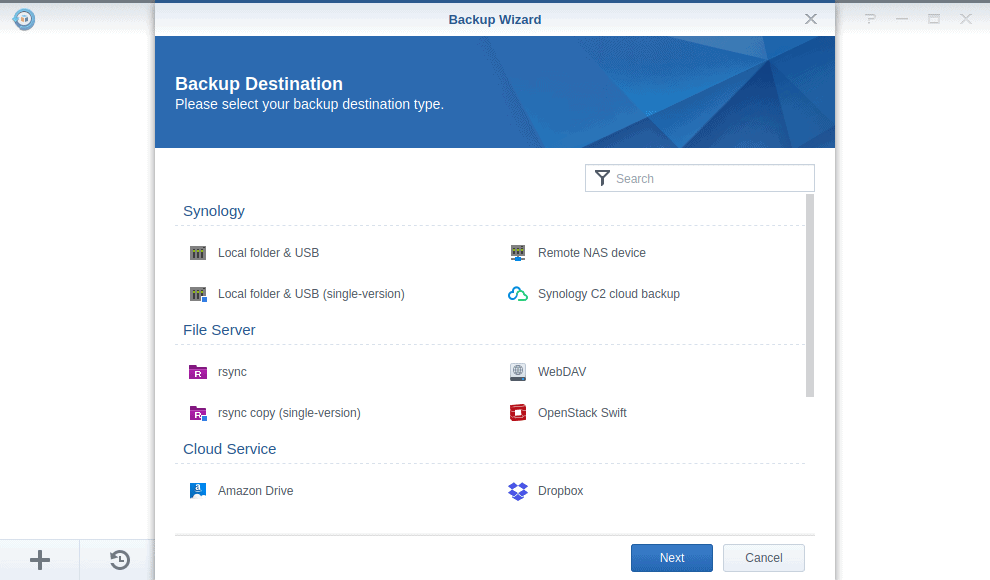Choose the rsync copy (single-version) icon

pos(198,412)
